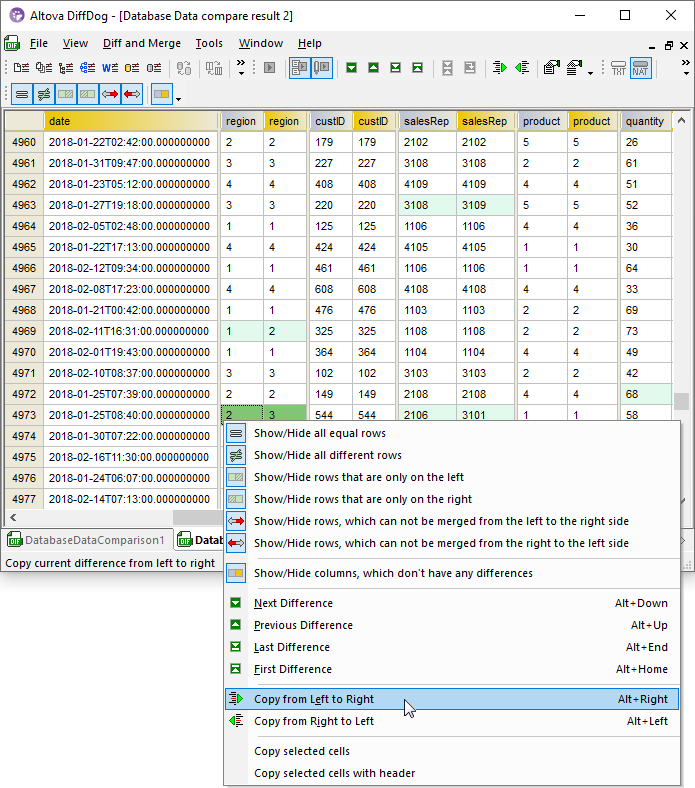This screenshot has height=788, width=695.
Task: Toggle Show/Hide all equal rows in context menu
Action: pyautogui.click(x=320, y=433)
